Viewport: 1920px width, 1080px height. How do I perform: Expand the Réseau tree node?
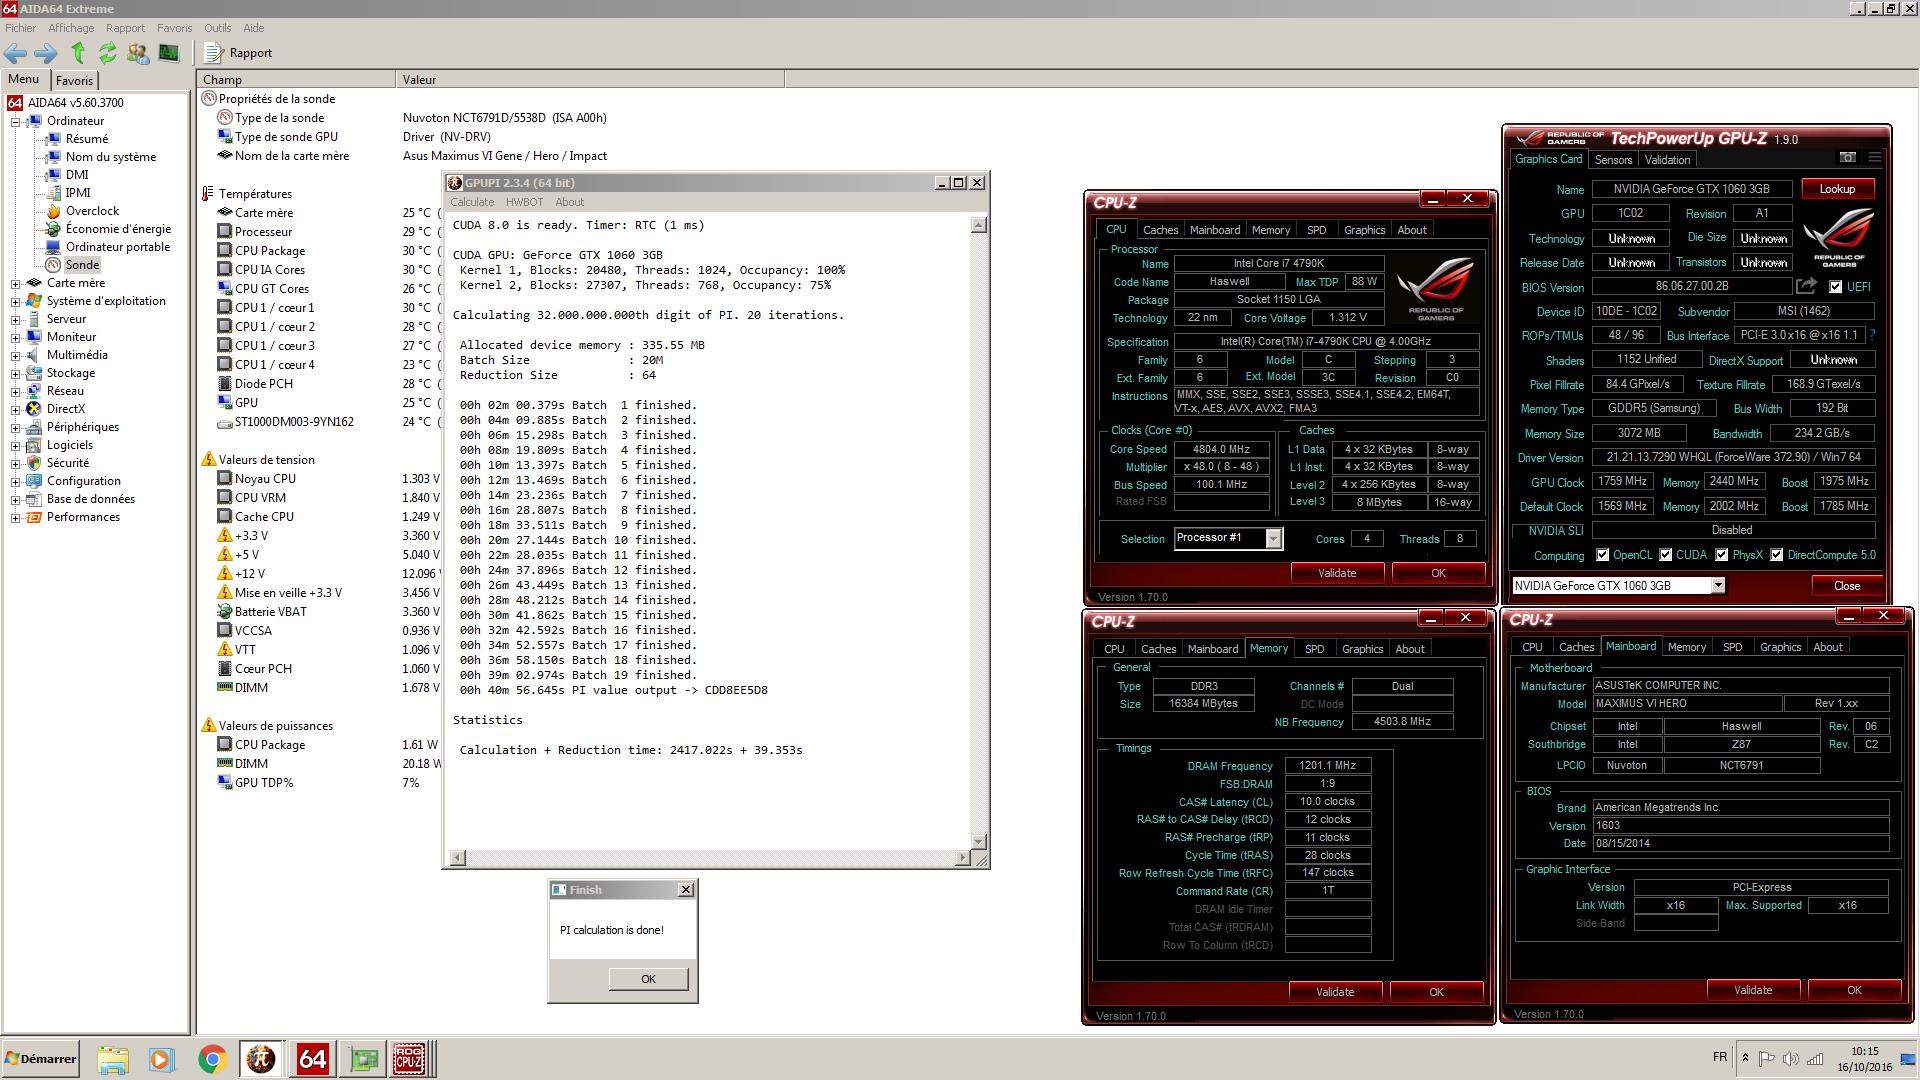(15, 392)
